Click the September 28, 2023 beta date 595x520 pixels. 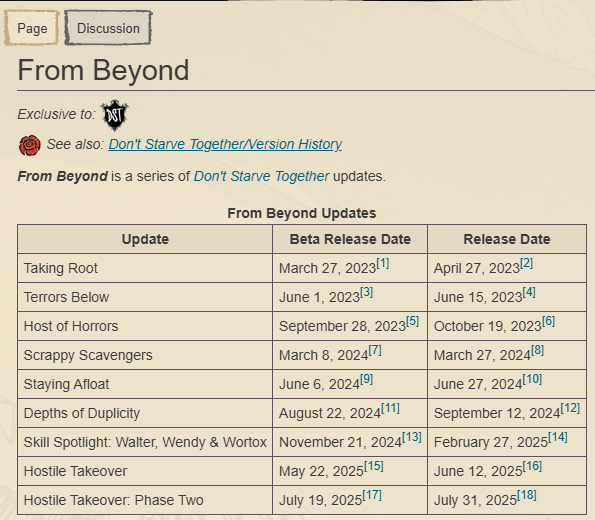[343, 326]
